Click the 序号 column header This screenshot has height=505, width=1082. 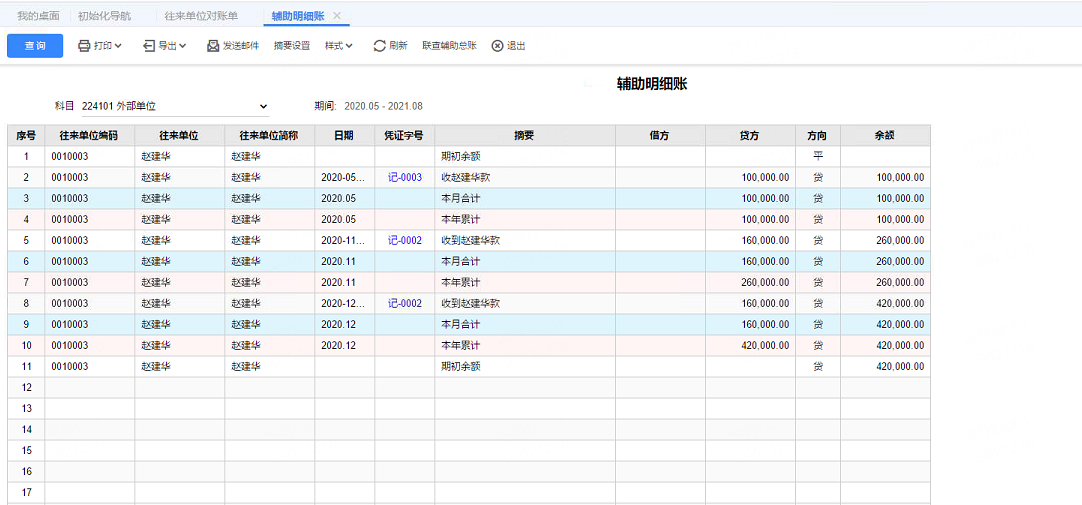(26, 136)
